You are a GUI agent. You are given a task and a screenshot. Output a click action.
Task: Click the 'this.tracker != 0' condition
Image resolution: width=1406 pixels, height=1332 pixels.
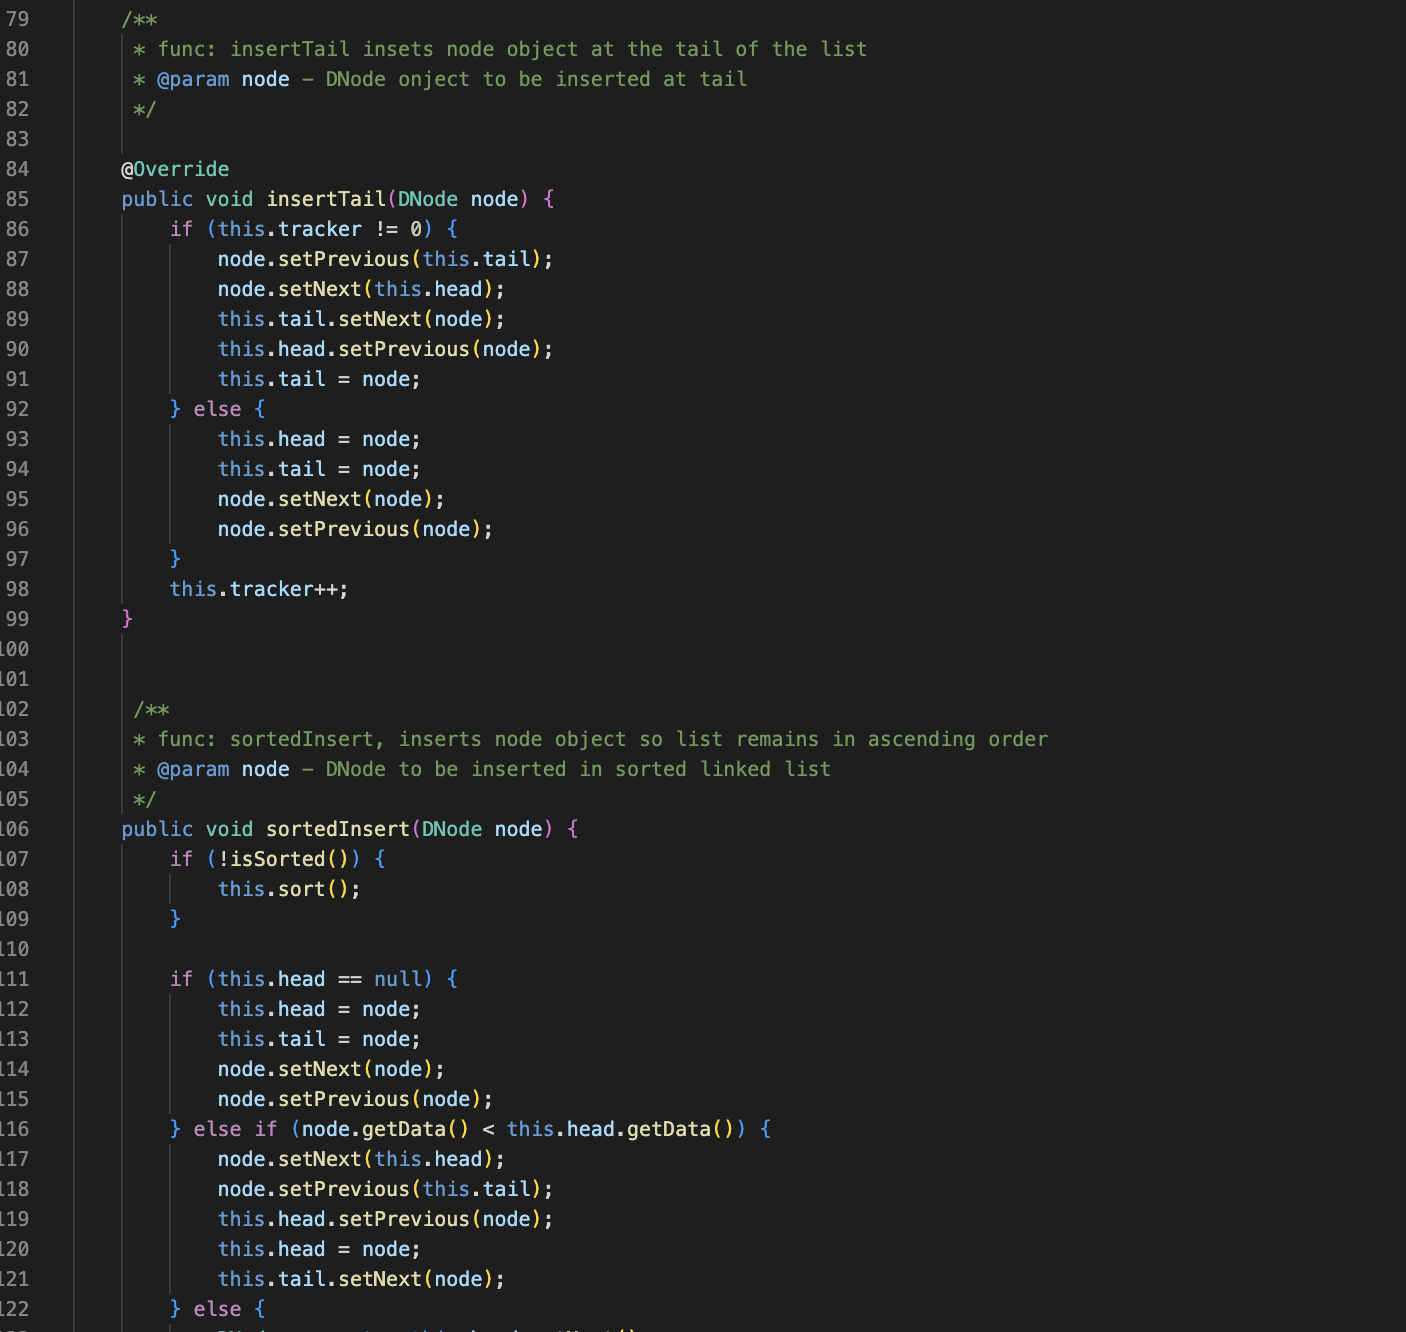320,229
